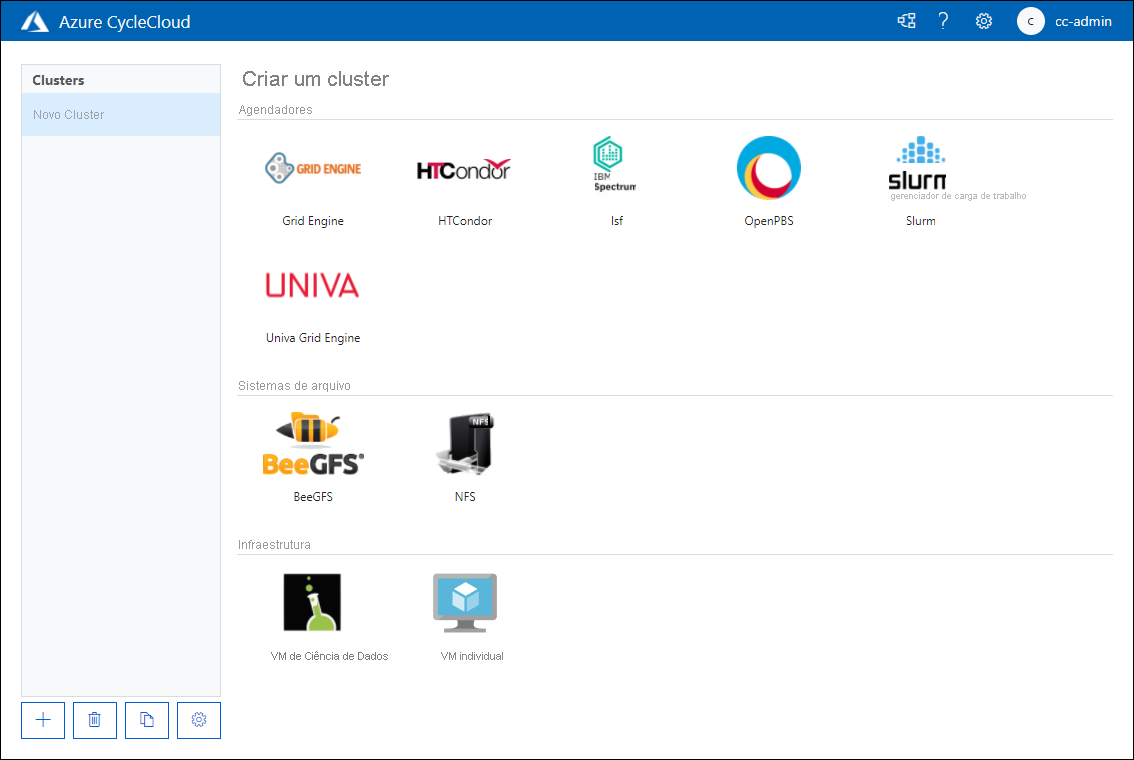Open the settings gear in the top bar

[x=983, y=20]
